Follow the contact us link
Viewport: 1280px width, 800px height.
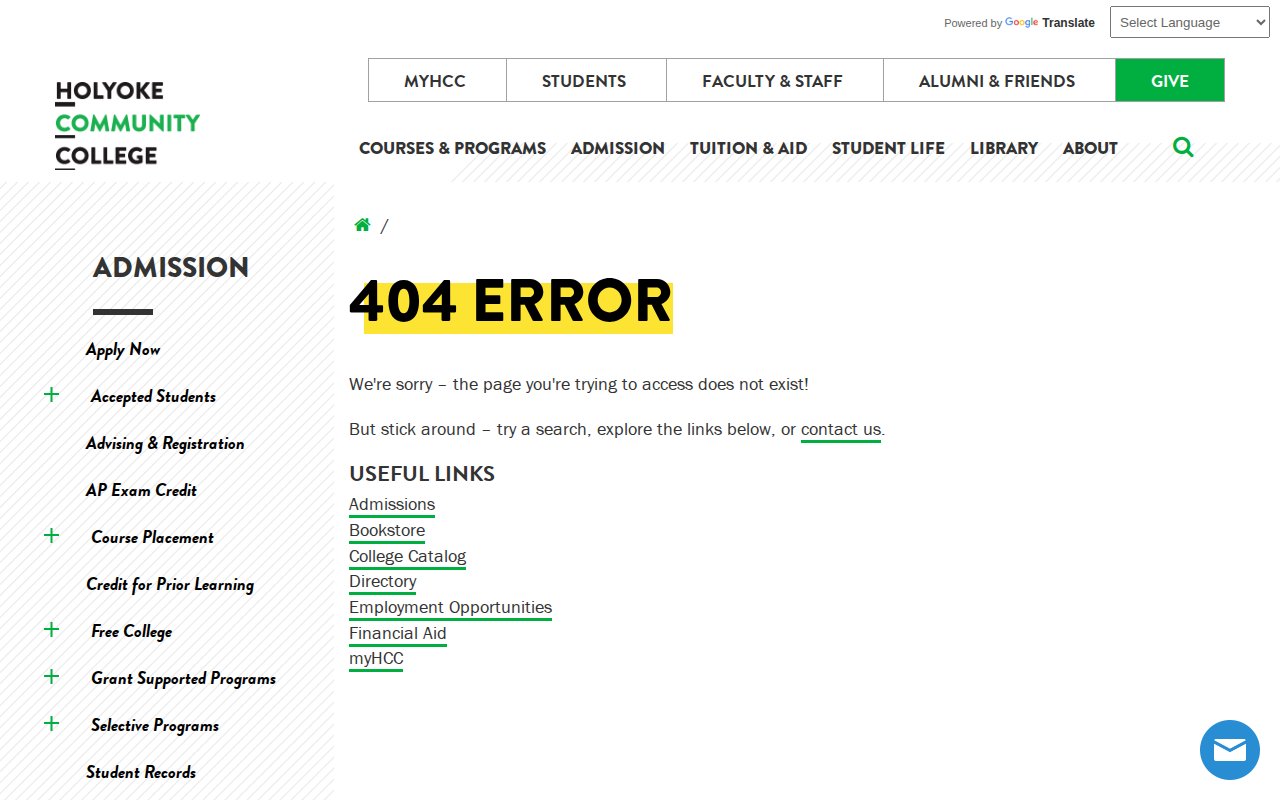coord(840,430)
